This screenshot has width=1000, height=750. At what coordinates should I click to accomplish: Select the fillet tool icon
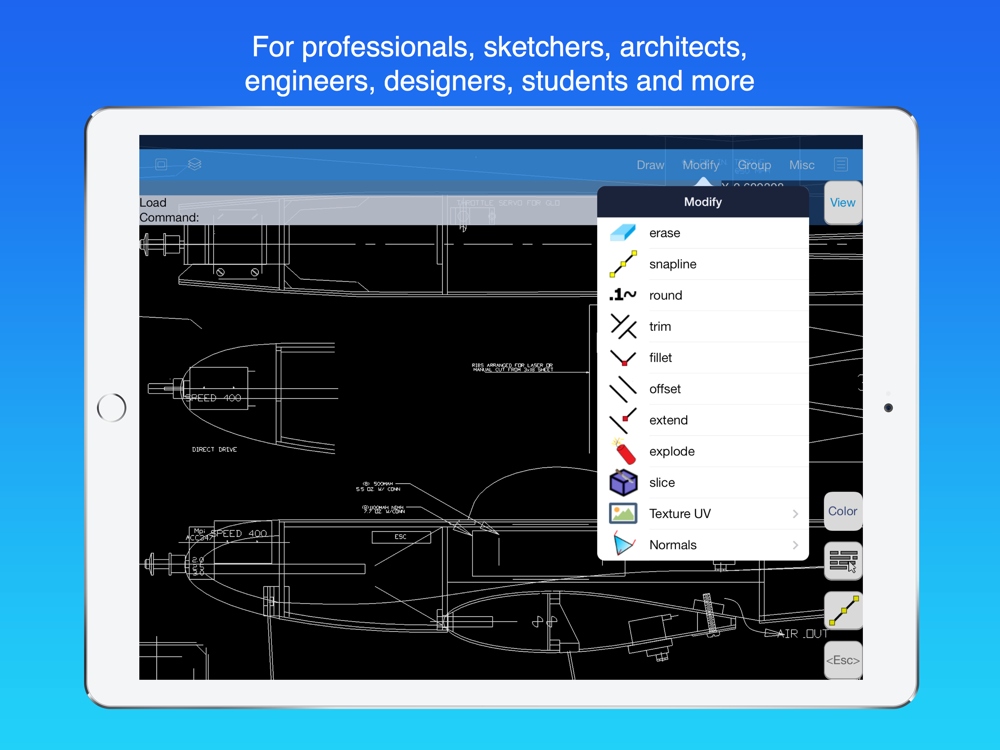coord(623,358)
